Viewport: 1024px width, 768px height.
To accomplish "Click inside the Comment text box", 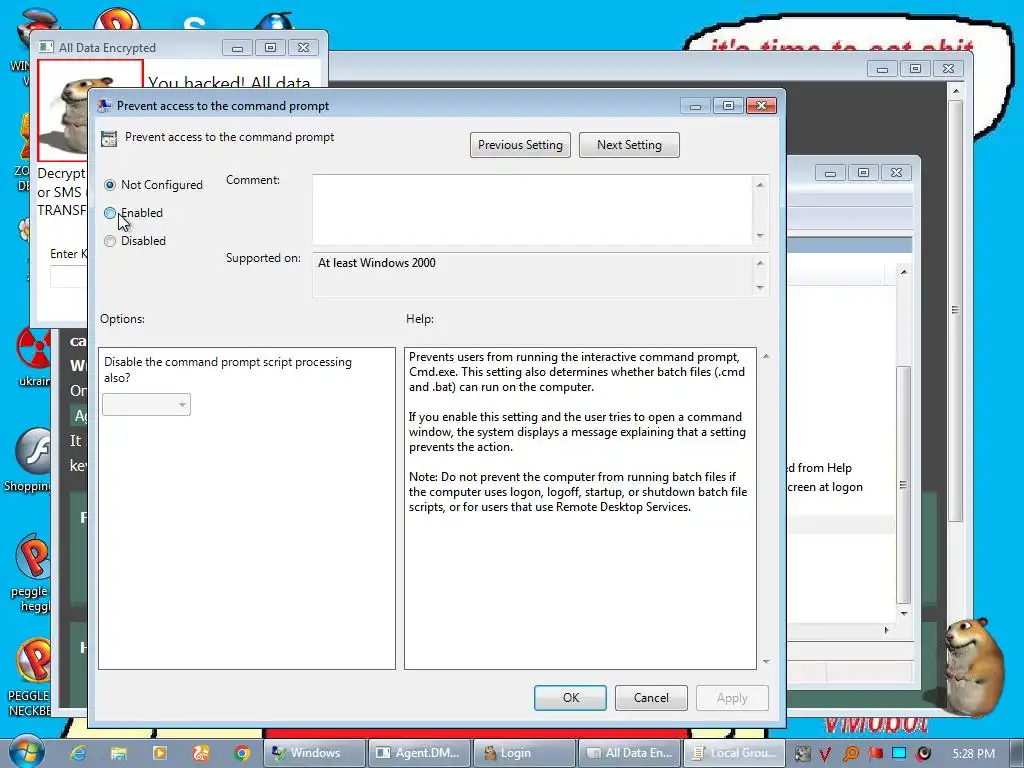I will tap(532, 210).
